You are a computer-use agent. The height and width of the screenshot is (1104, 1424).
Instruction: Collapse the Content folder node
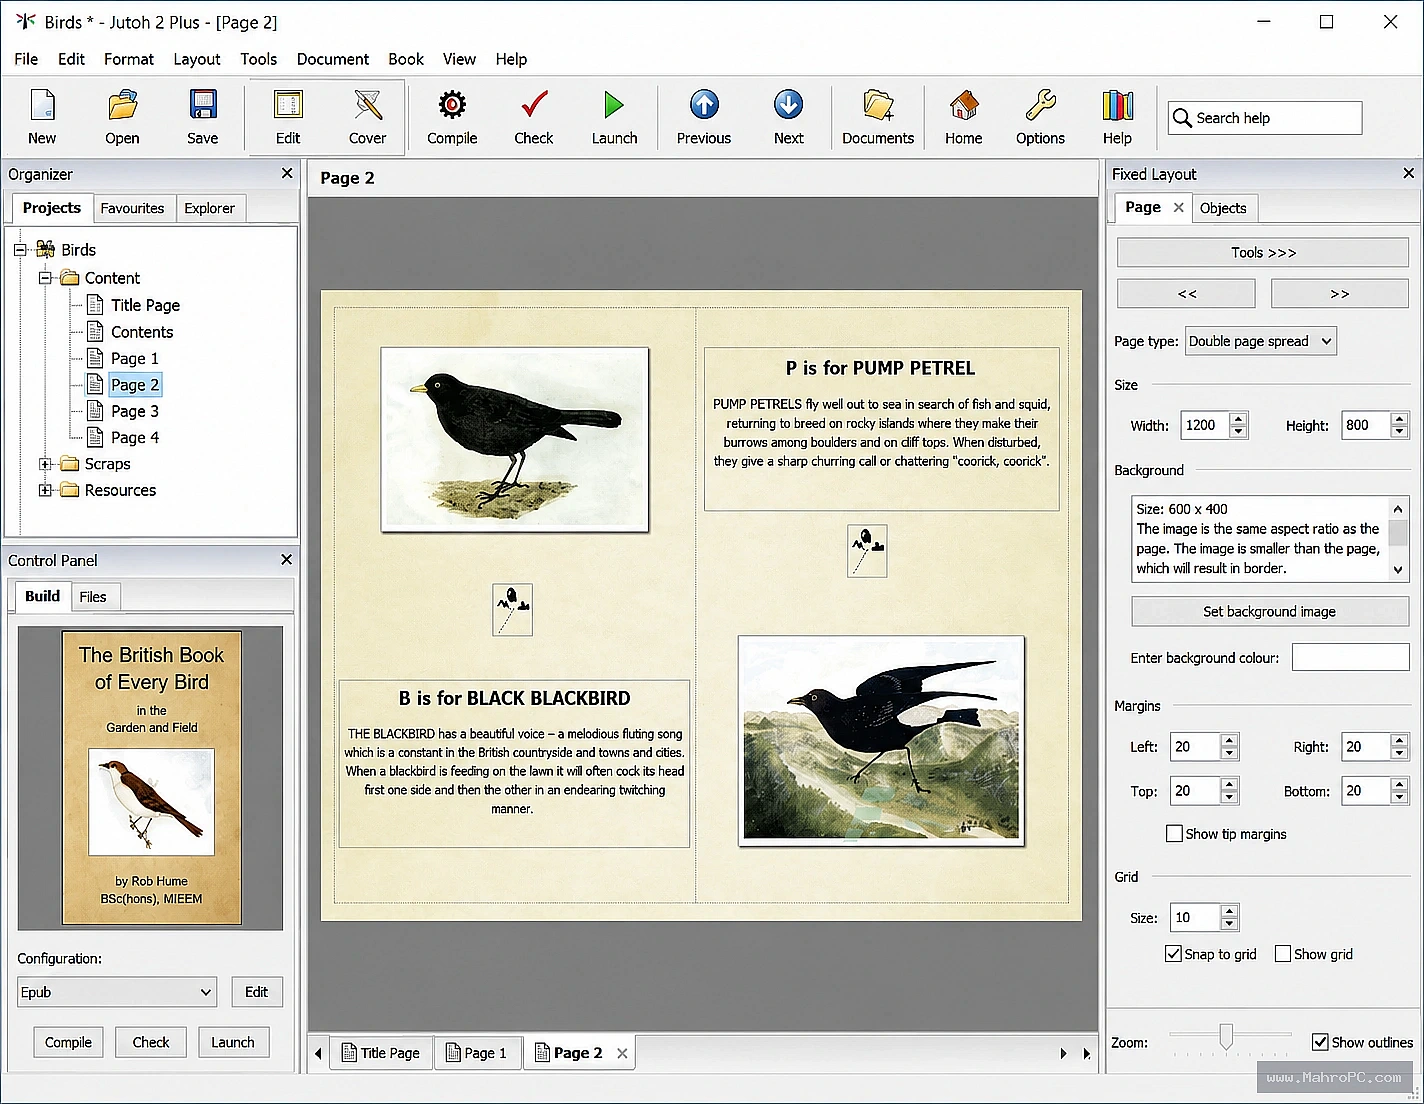tap(45, 278)
